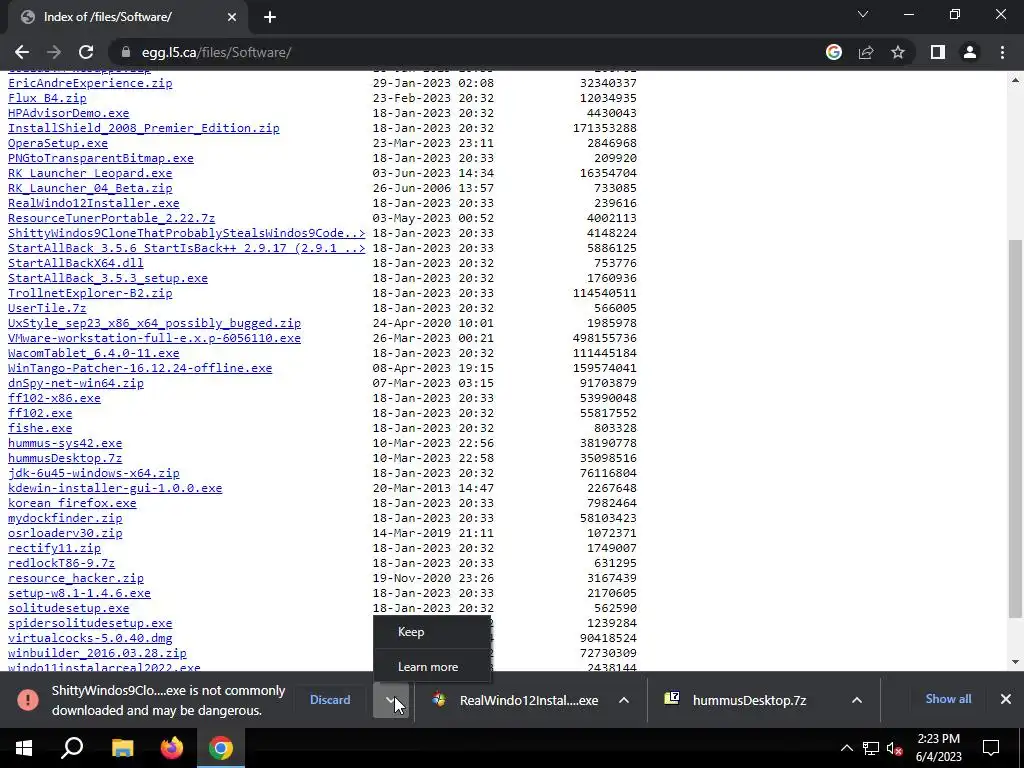The height and width of the screenshot is (768, 1024).
Task: Open Windows Start menu
Action: point(24,748)
